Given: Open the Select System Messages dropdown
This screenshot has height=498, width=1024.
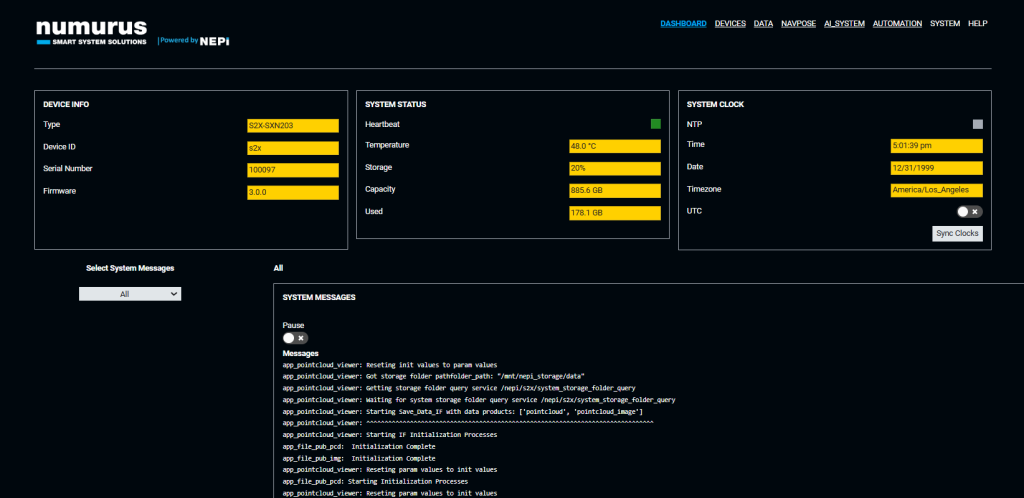Looking at the screenshot, I should pos(130,294).
